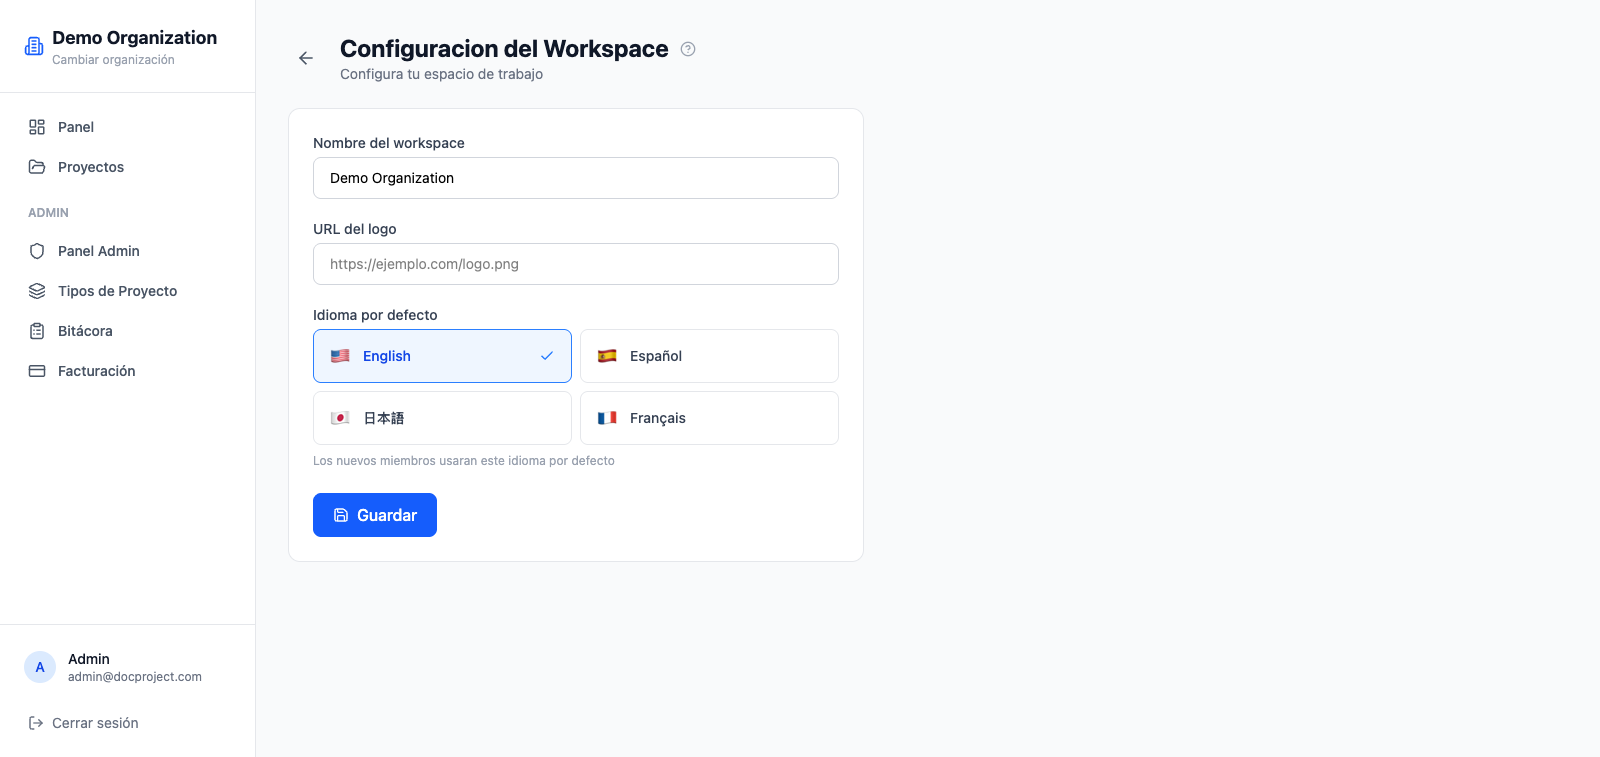Select English as default language

[x=442, y=356]
